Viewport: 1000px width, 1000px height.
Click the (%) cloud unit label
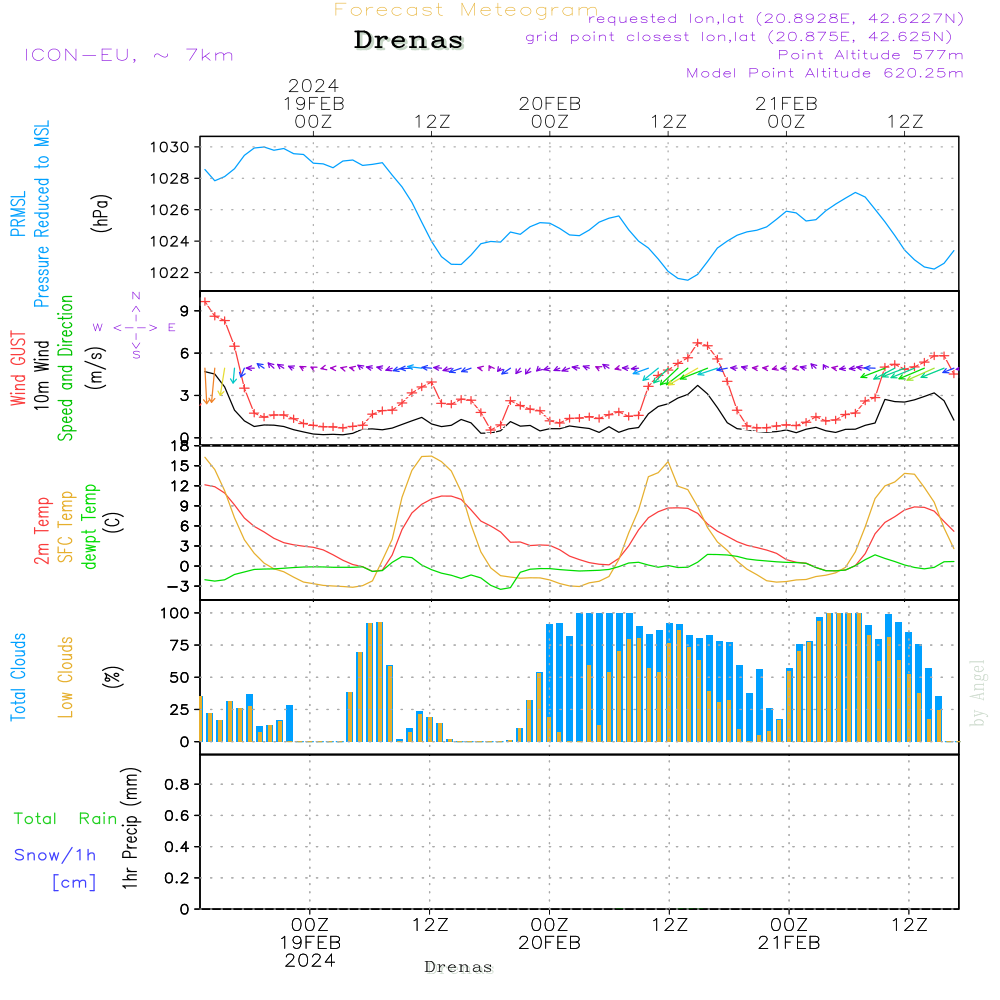click(x=112, y=677)
